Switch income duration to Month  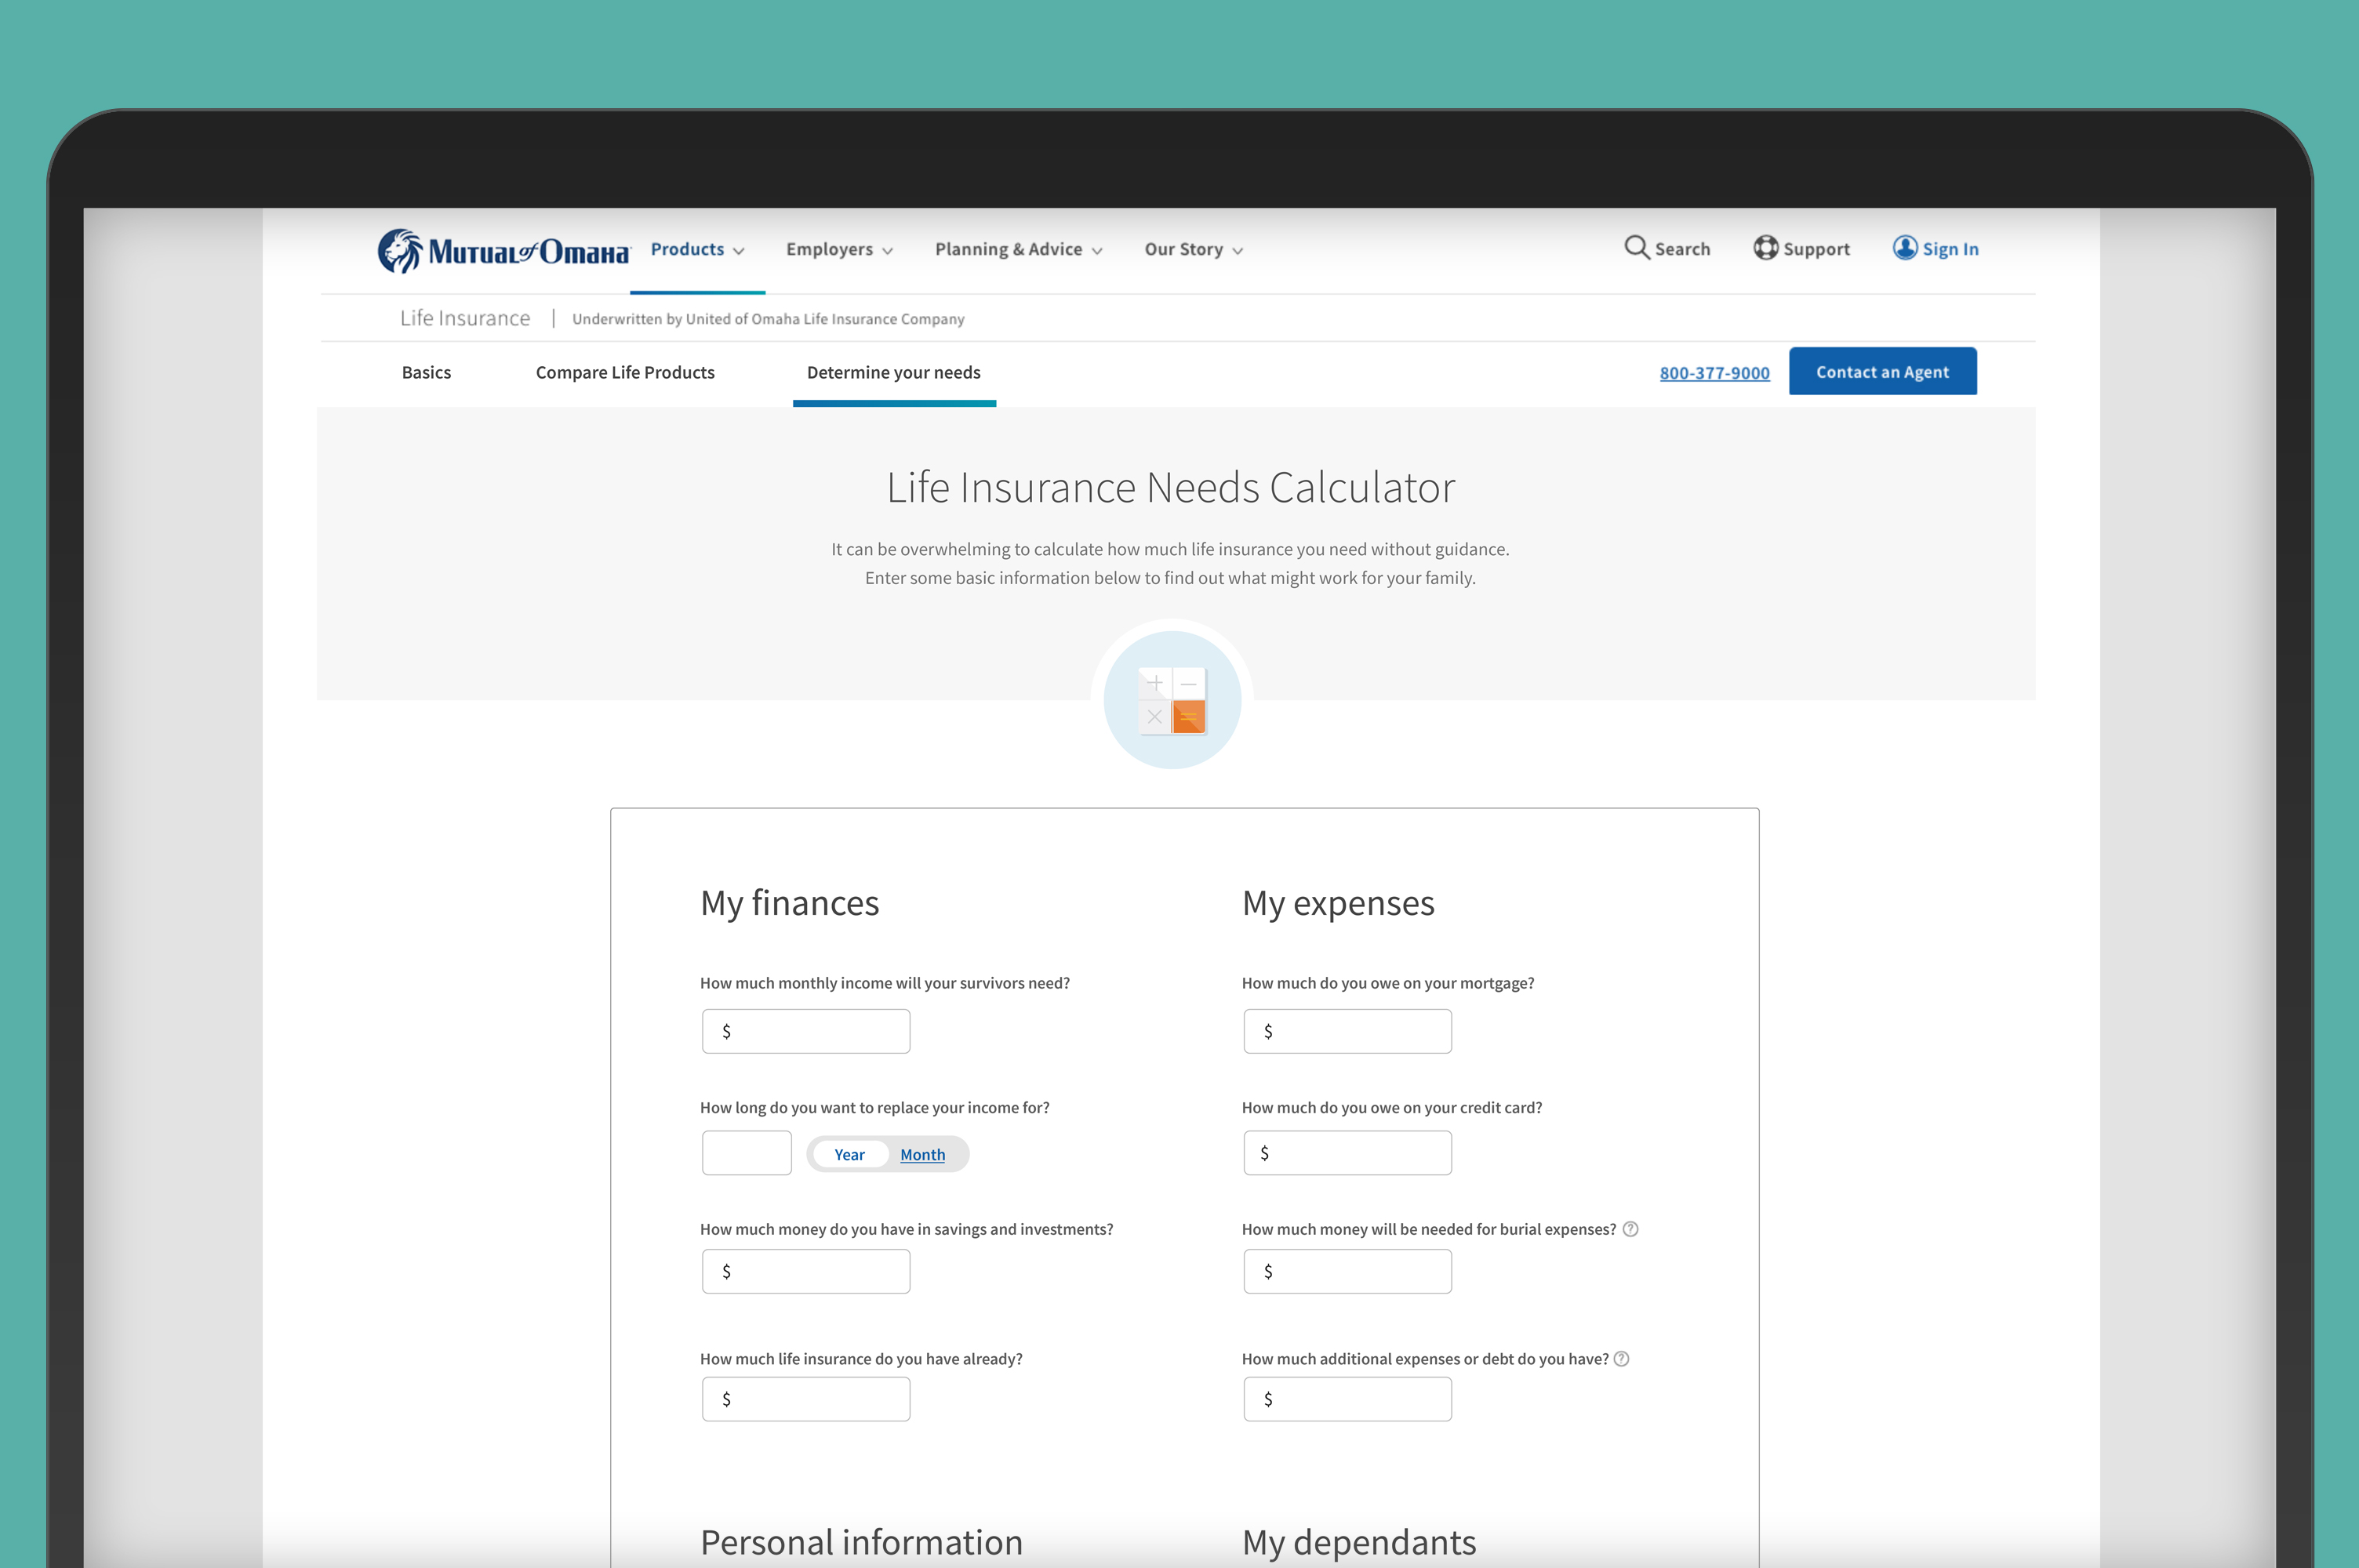coord(922,1154)
